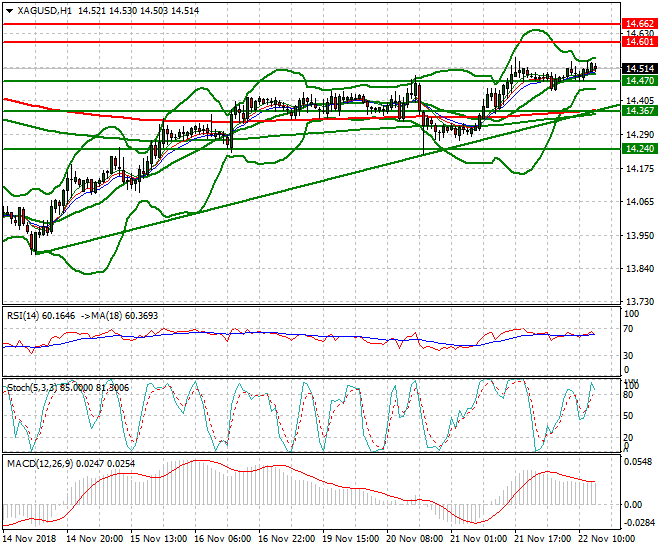The width and height of the screenshot is (660, 550).
Task: Click the 14.601 red price level label
Action: click(639, 42)
